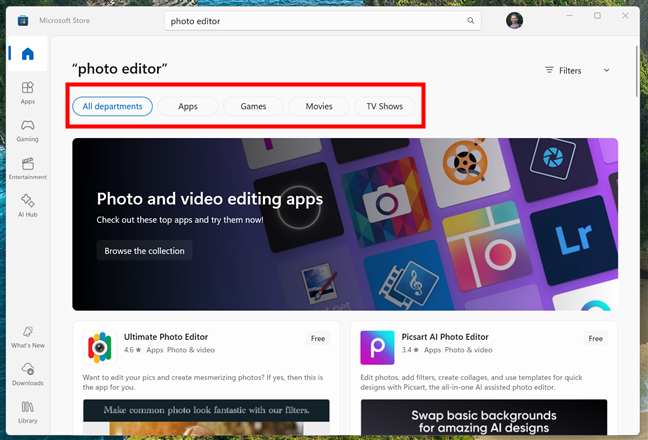Click Free button for Ultimate Photo Editor
This screenshot has height=440, width=648.
318,338
